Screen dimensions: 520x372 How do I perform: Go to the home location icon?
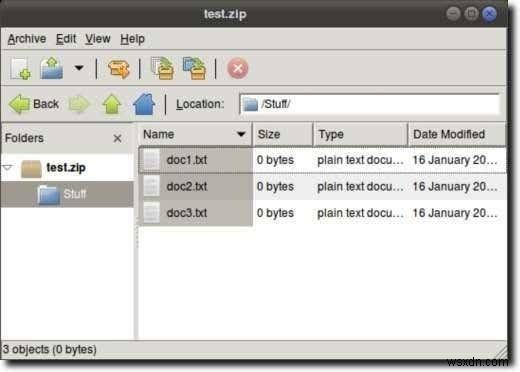coord(144,104)
